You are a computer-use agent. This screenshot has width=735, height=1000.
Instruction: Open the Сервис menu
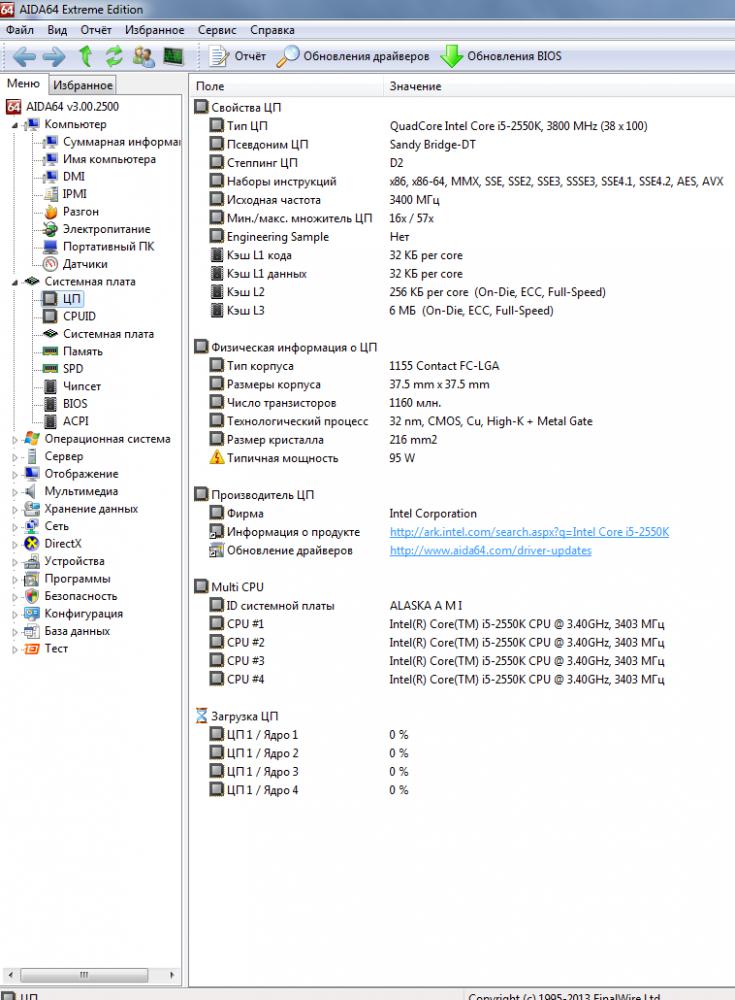point(217,30)
